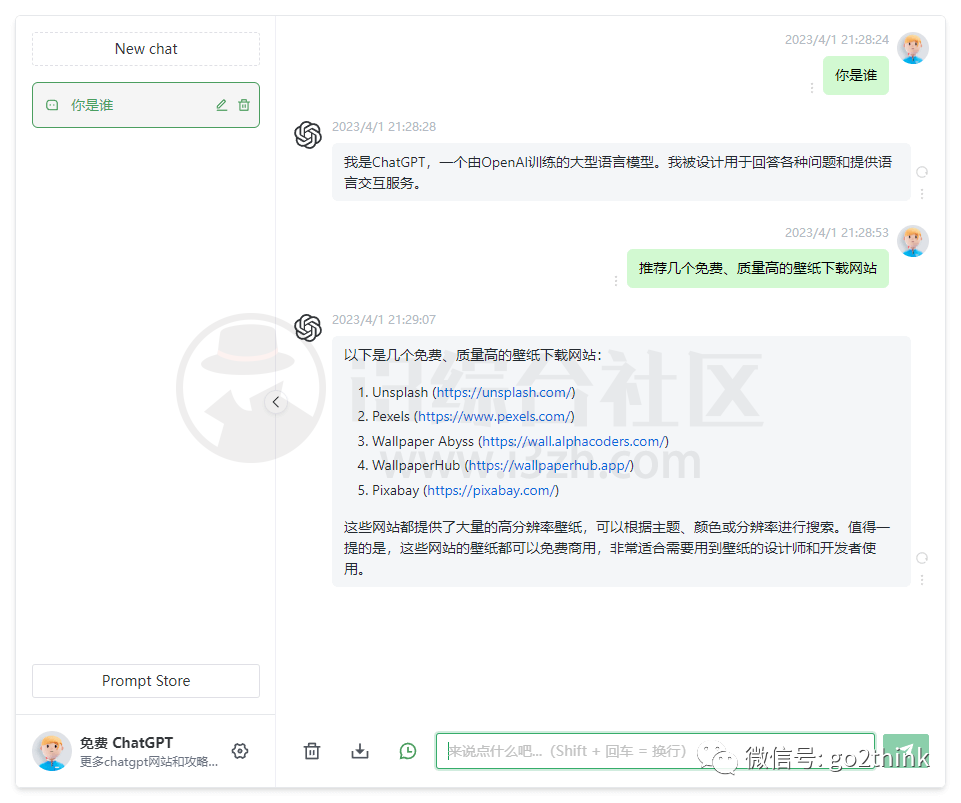Click user avatar at 21:28:24 message

tap(913, 48)
